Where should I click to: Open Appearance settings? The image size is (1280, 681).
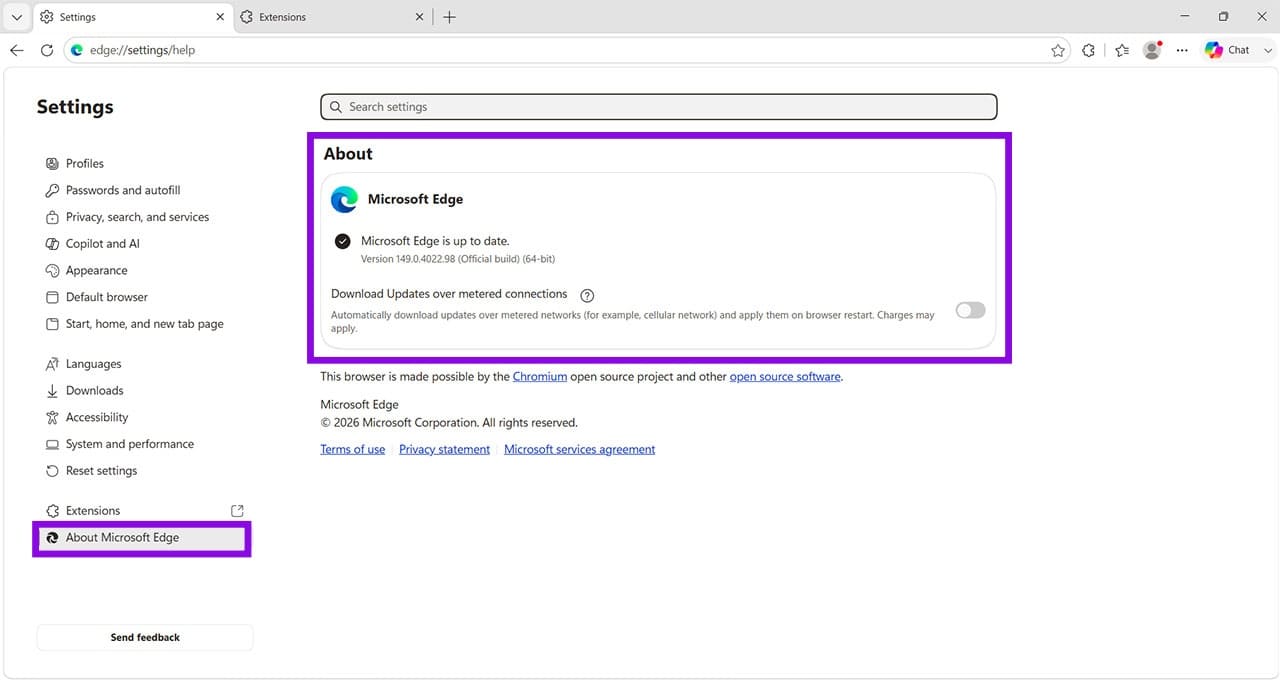pos(96,271)
